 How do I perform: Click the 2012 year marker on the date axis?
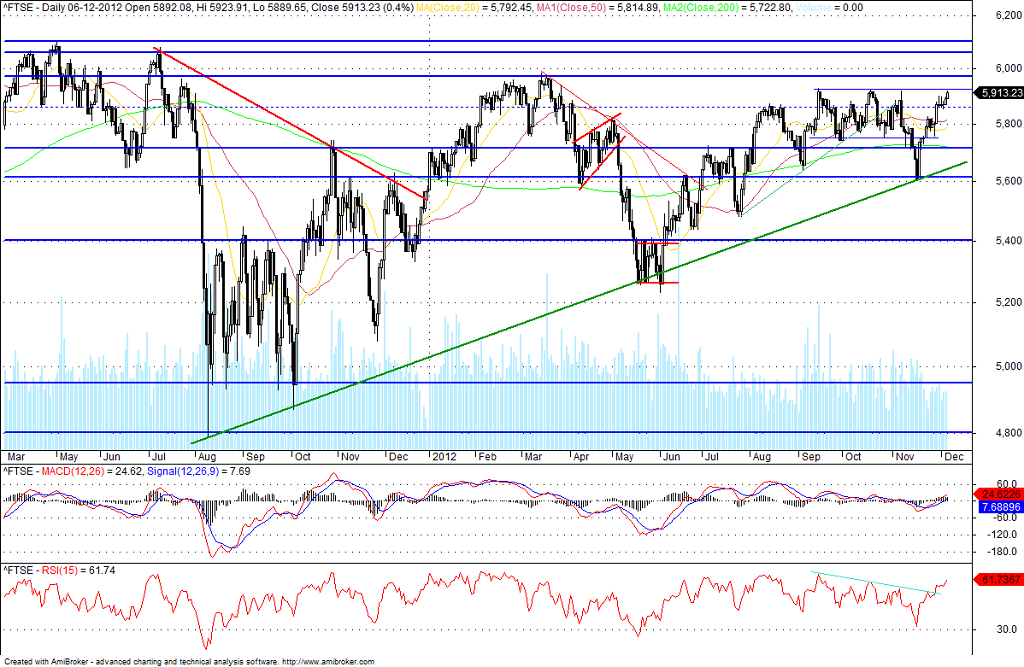coord(443,457)
